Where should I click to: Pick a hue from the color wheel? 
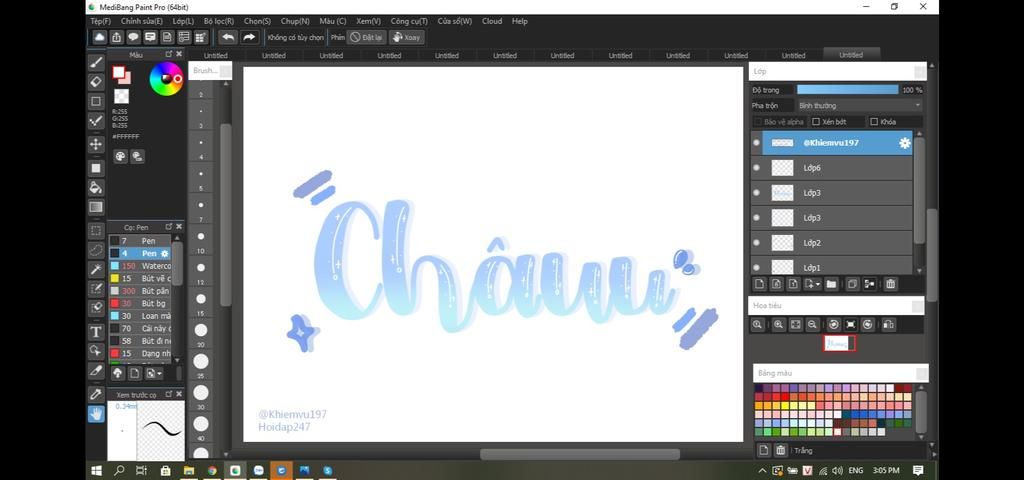click(x=166, y=79)
